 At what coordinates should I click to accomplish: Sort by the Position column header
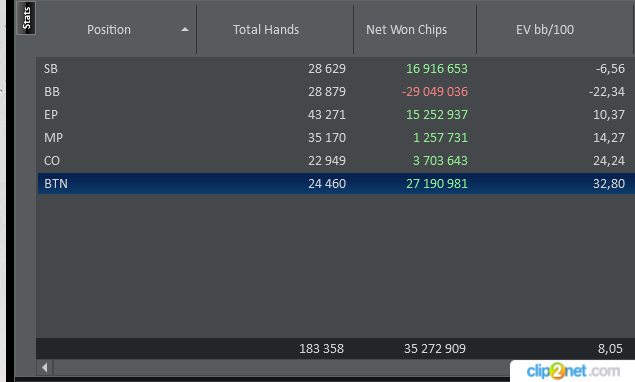click(109, 30)
